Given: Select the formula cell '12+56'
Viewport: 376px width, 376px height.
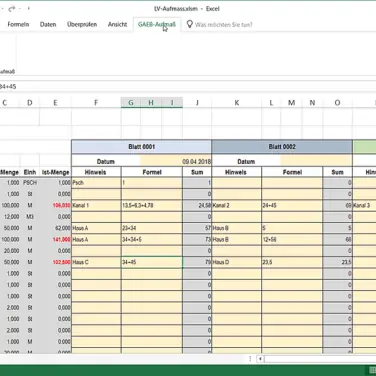Looking at the screenshot, I should [x=292, y=239].
